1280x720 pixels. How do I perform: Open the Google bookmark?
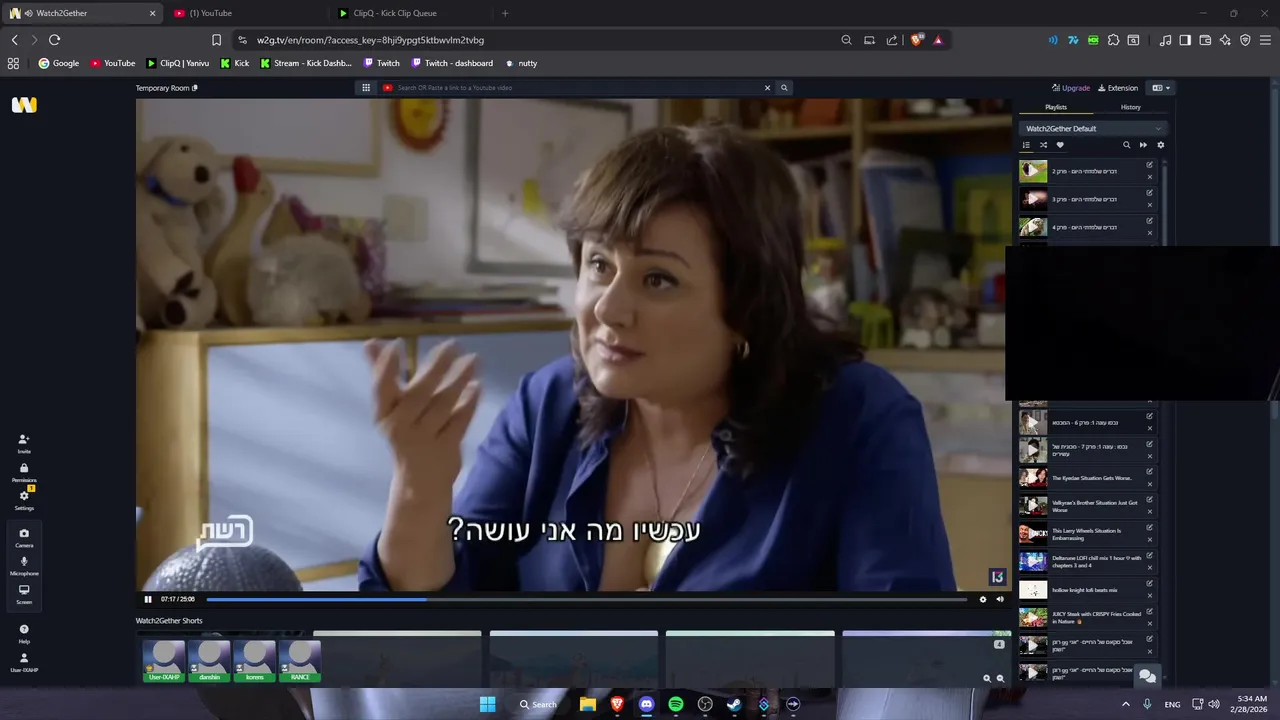click(58, 63)
